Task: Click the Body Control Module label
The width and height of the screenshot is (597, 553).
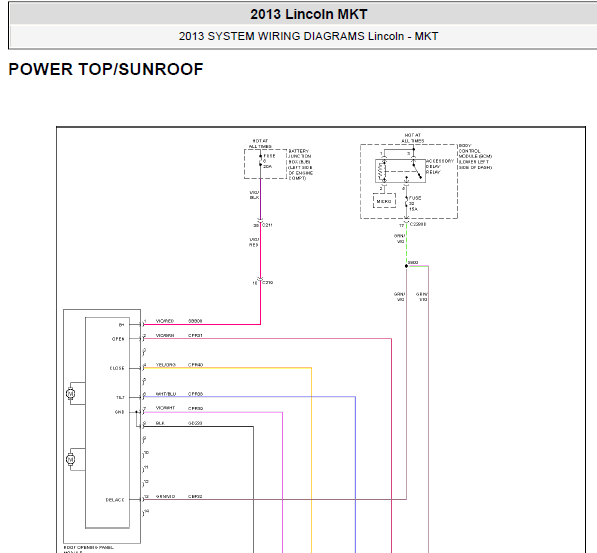Action: pos(475,157)
